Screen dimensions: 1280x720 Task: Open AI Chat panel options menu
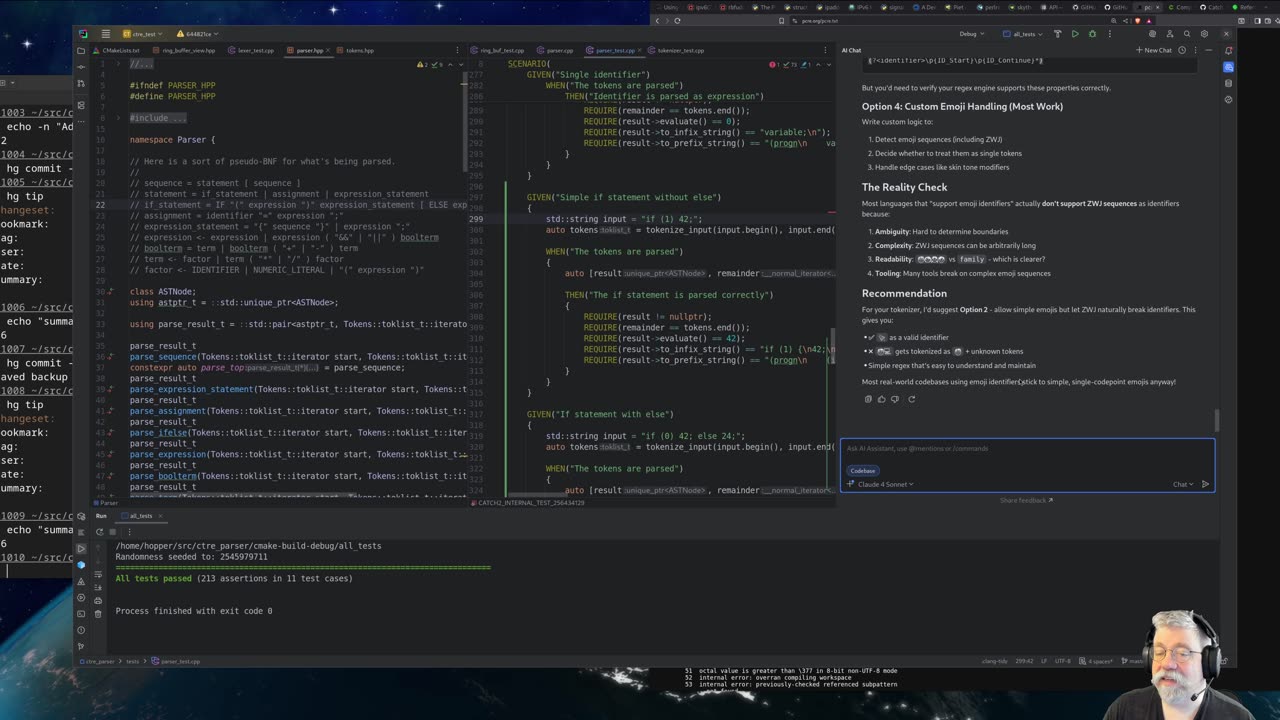coord(1195,50)
